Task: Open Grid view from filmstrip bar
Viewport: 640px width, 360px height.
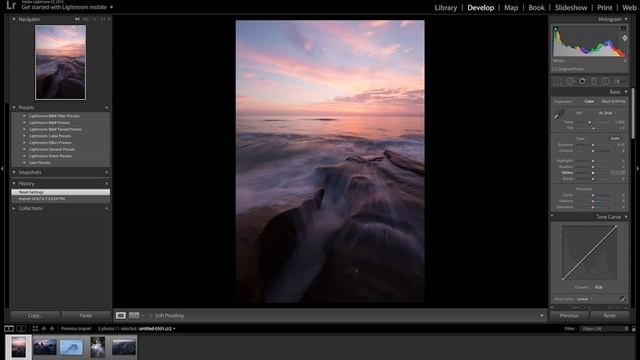Action: pyautogui.click(x=35, y=329)
